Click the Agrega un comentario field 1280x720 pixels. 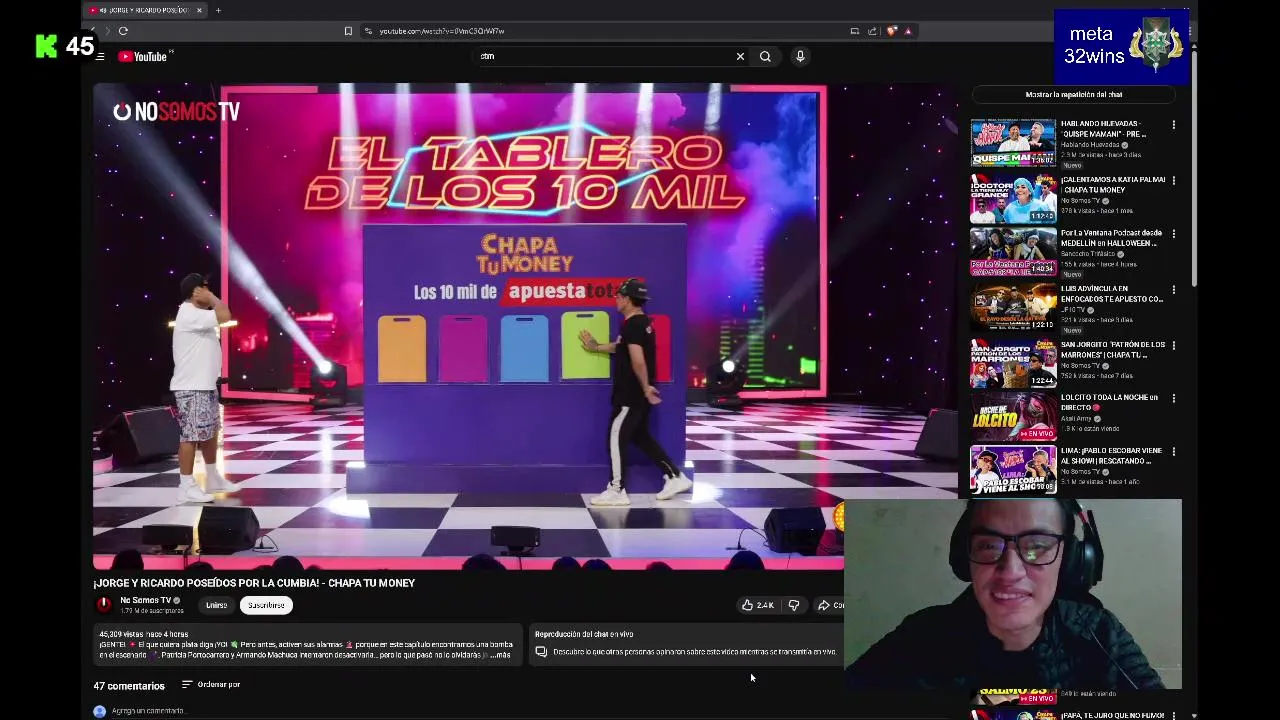point(148,711)
